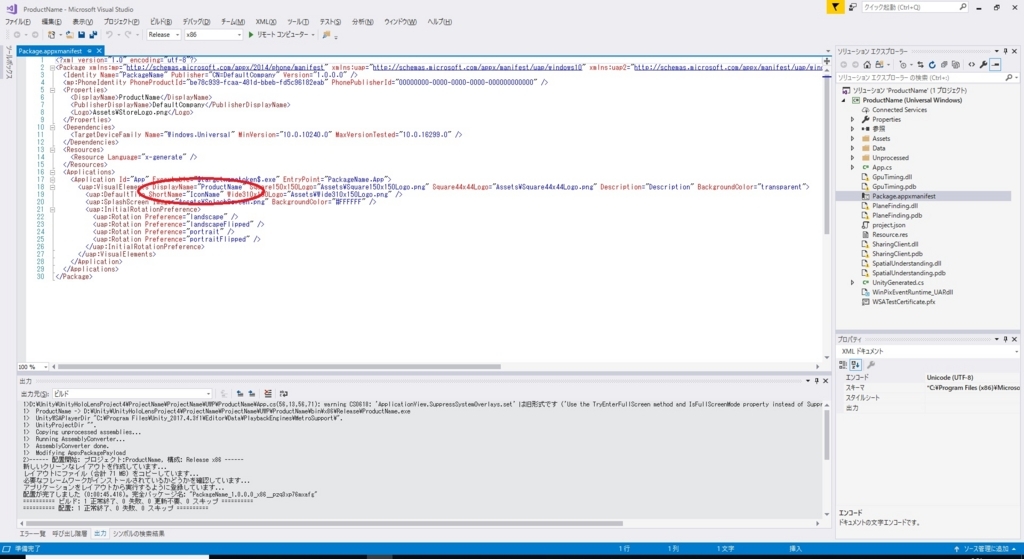Click the Save icon in the main toolbar

point(82,35)
